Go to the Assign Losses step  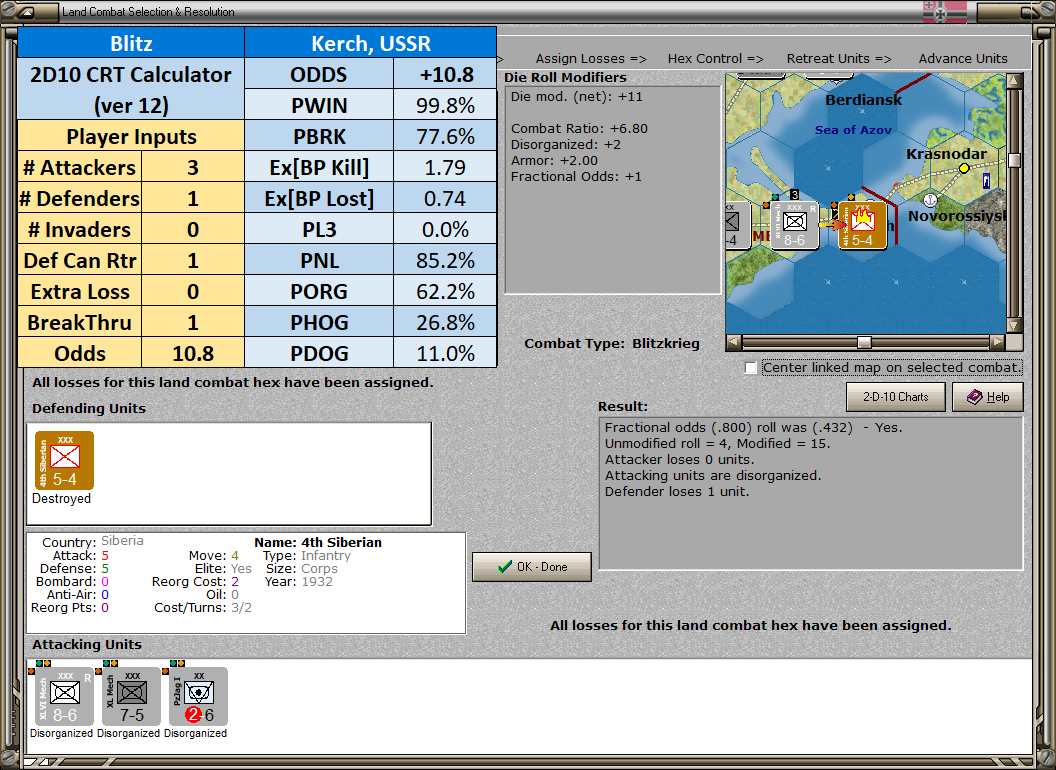(591, 59)
